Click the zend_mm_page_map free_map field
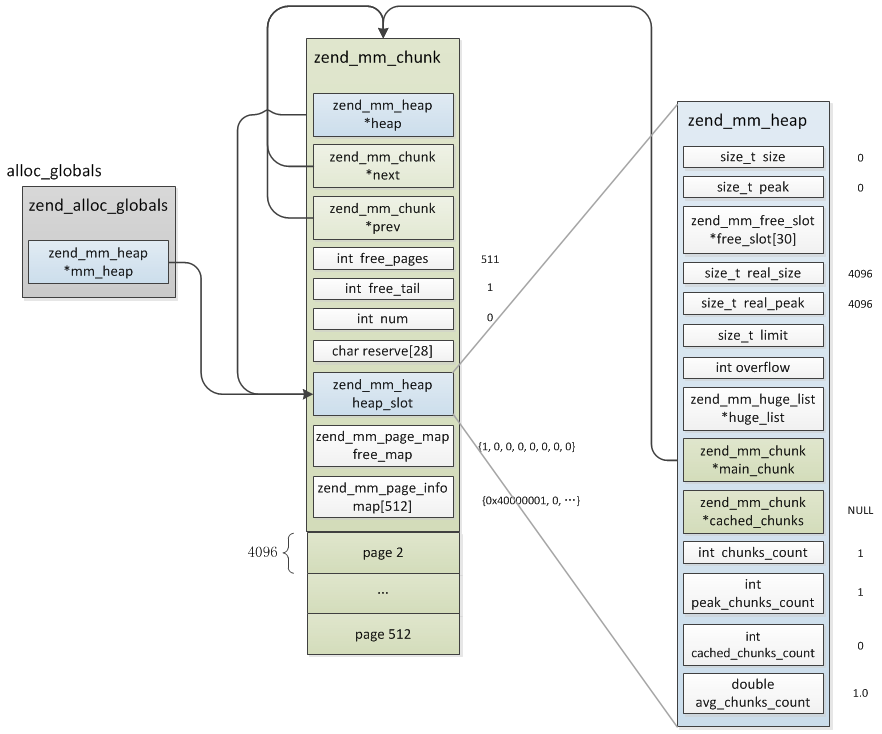 point(382,445)
